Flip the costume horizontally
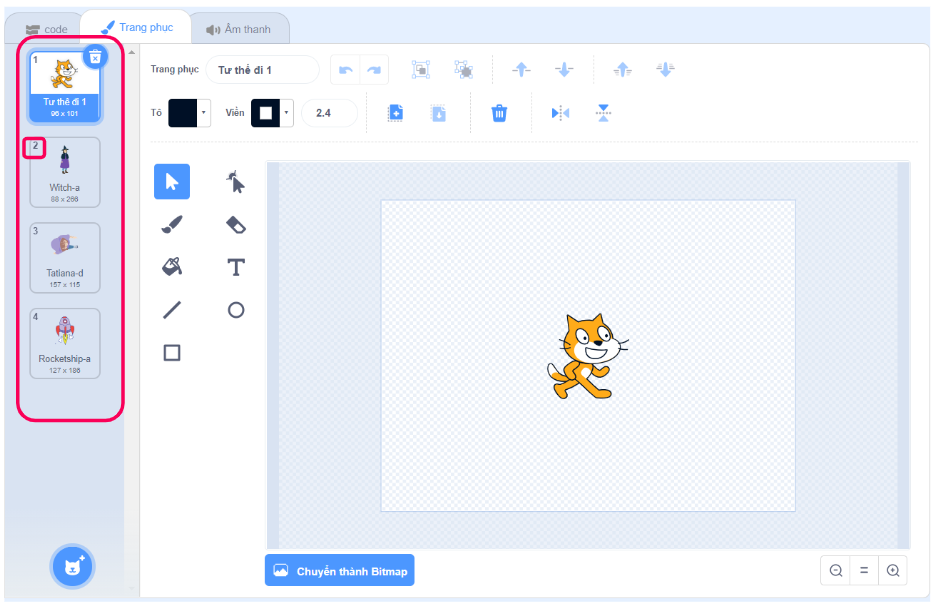Image resolution: width=934 pixels, height=606 pixels. 561,113
